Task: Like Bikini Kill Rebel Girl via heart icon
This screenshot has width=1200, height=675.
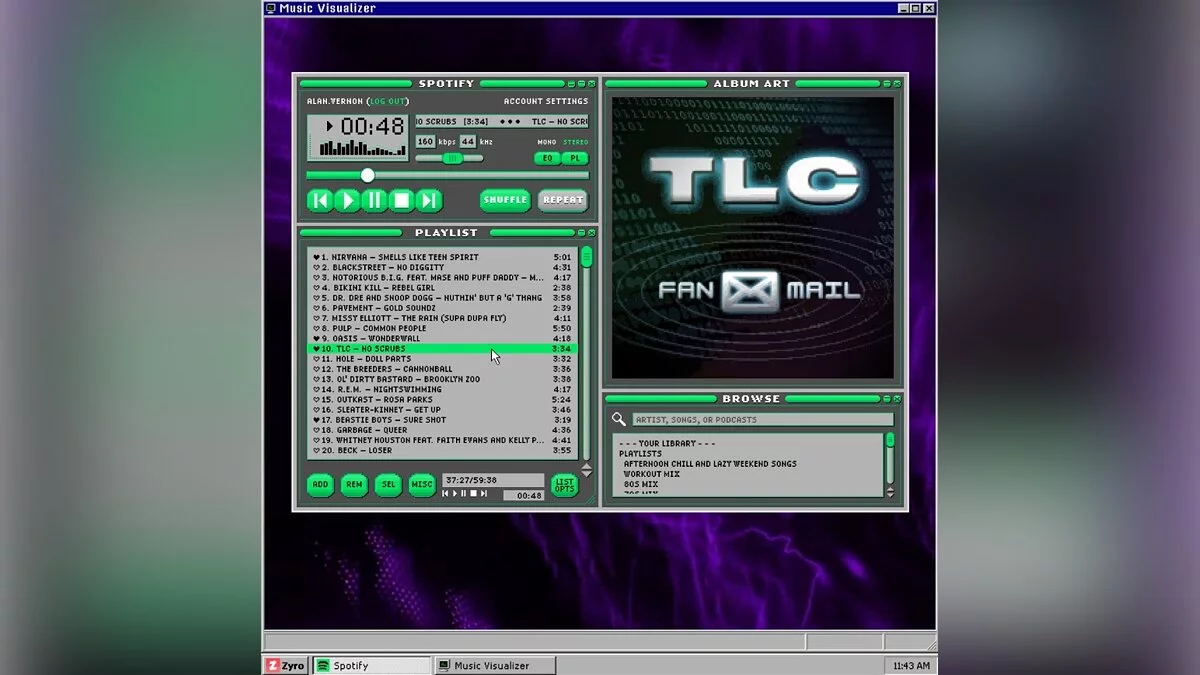Action: (x=316, y=288)
